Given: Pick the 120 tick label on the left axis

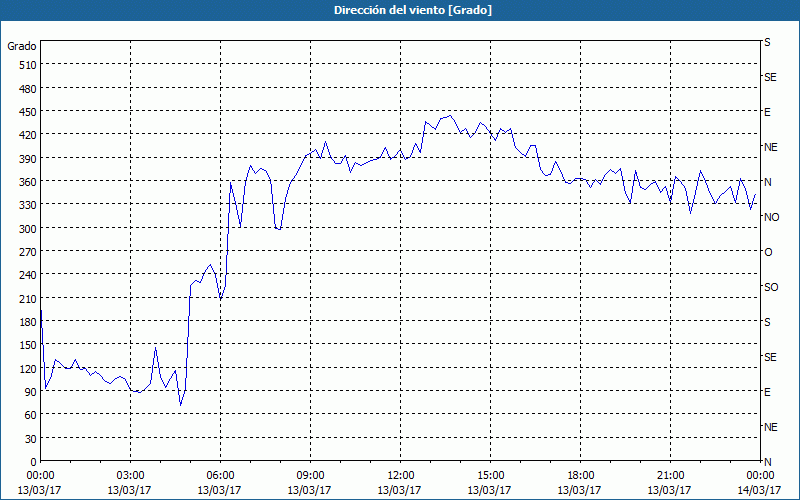Looking at the screenshot, I should coord(28,369).
